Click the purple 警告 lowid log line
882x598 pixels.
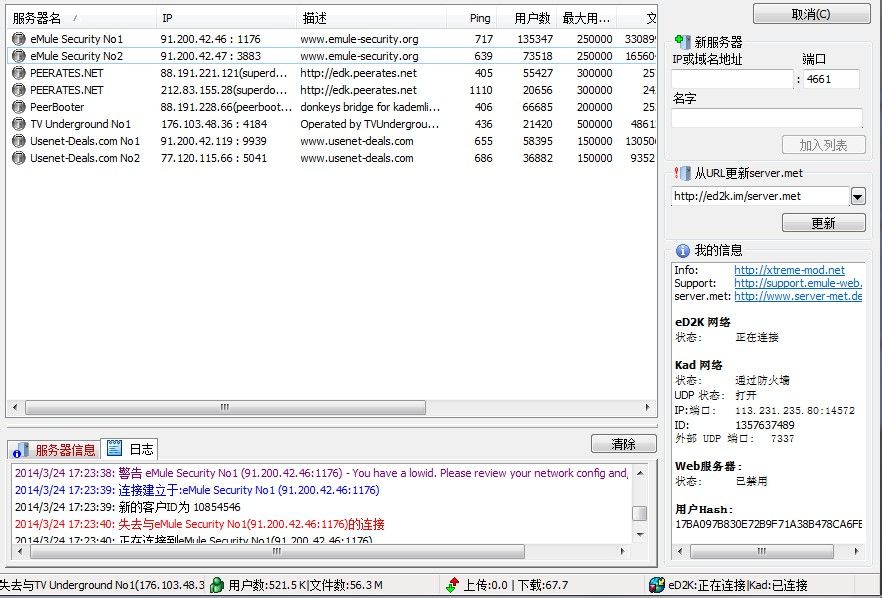[321, 473]
